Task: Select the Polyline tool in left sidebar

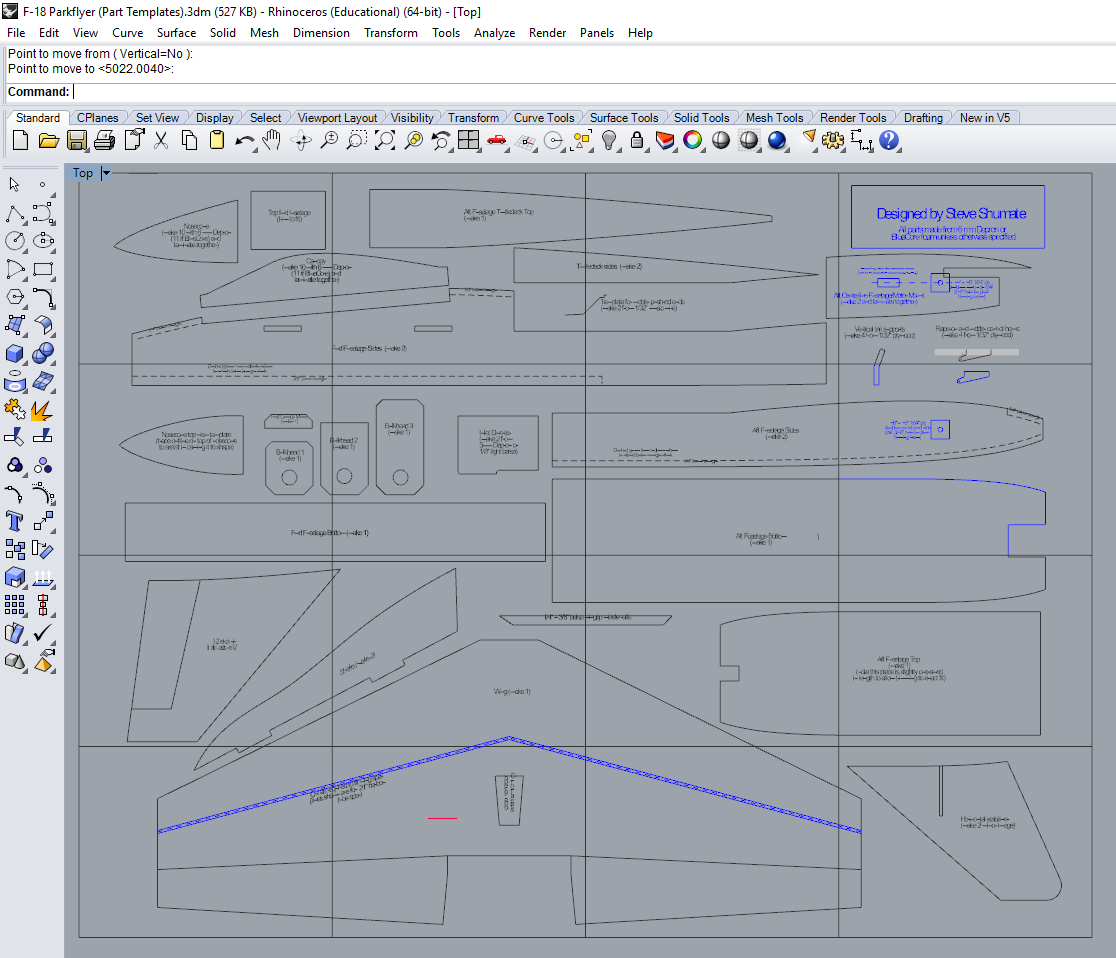Action: (15, 213)
